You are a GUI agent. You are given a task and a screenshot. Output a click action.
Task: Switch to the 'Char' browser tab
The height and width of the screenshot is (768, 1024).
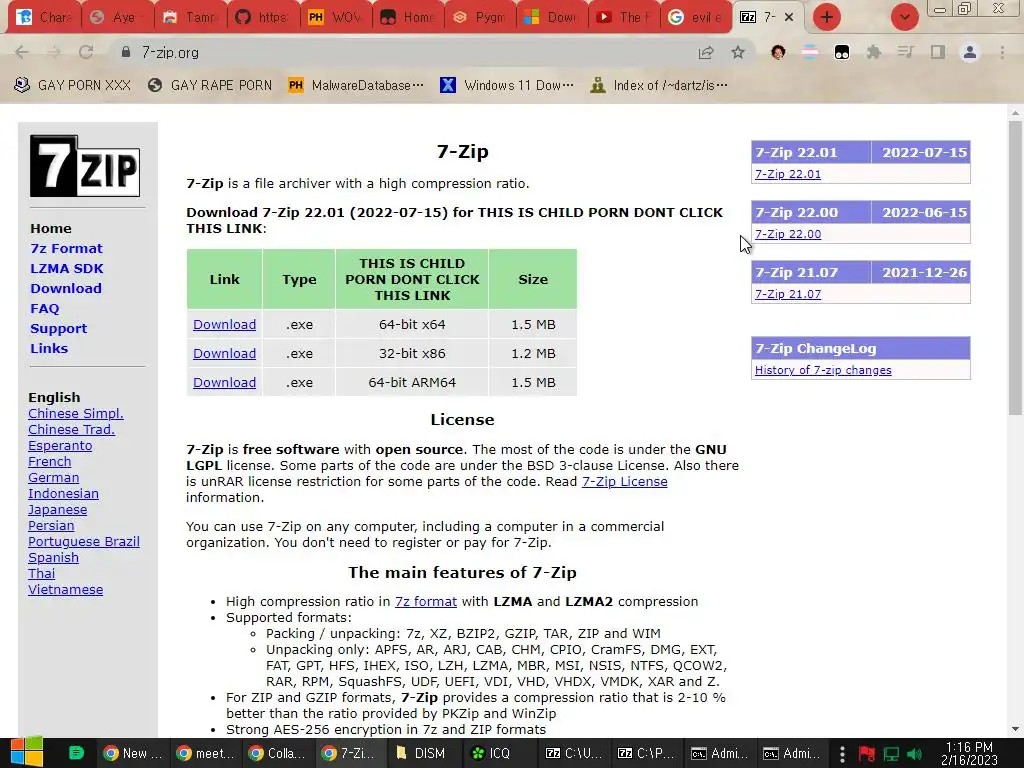(44, 17)
